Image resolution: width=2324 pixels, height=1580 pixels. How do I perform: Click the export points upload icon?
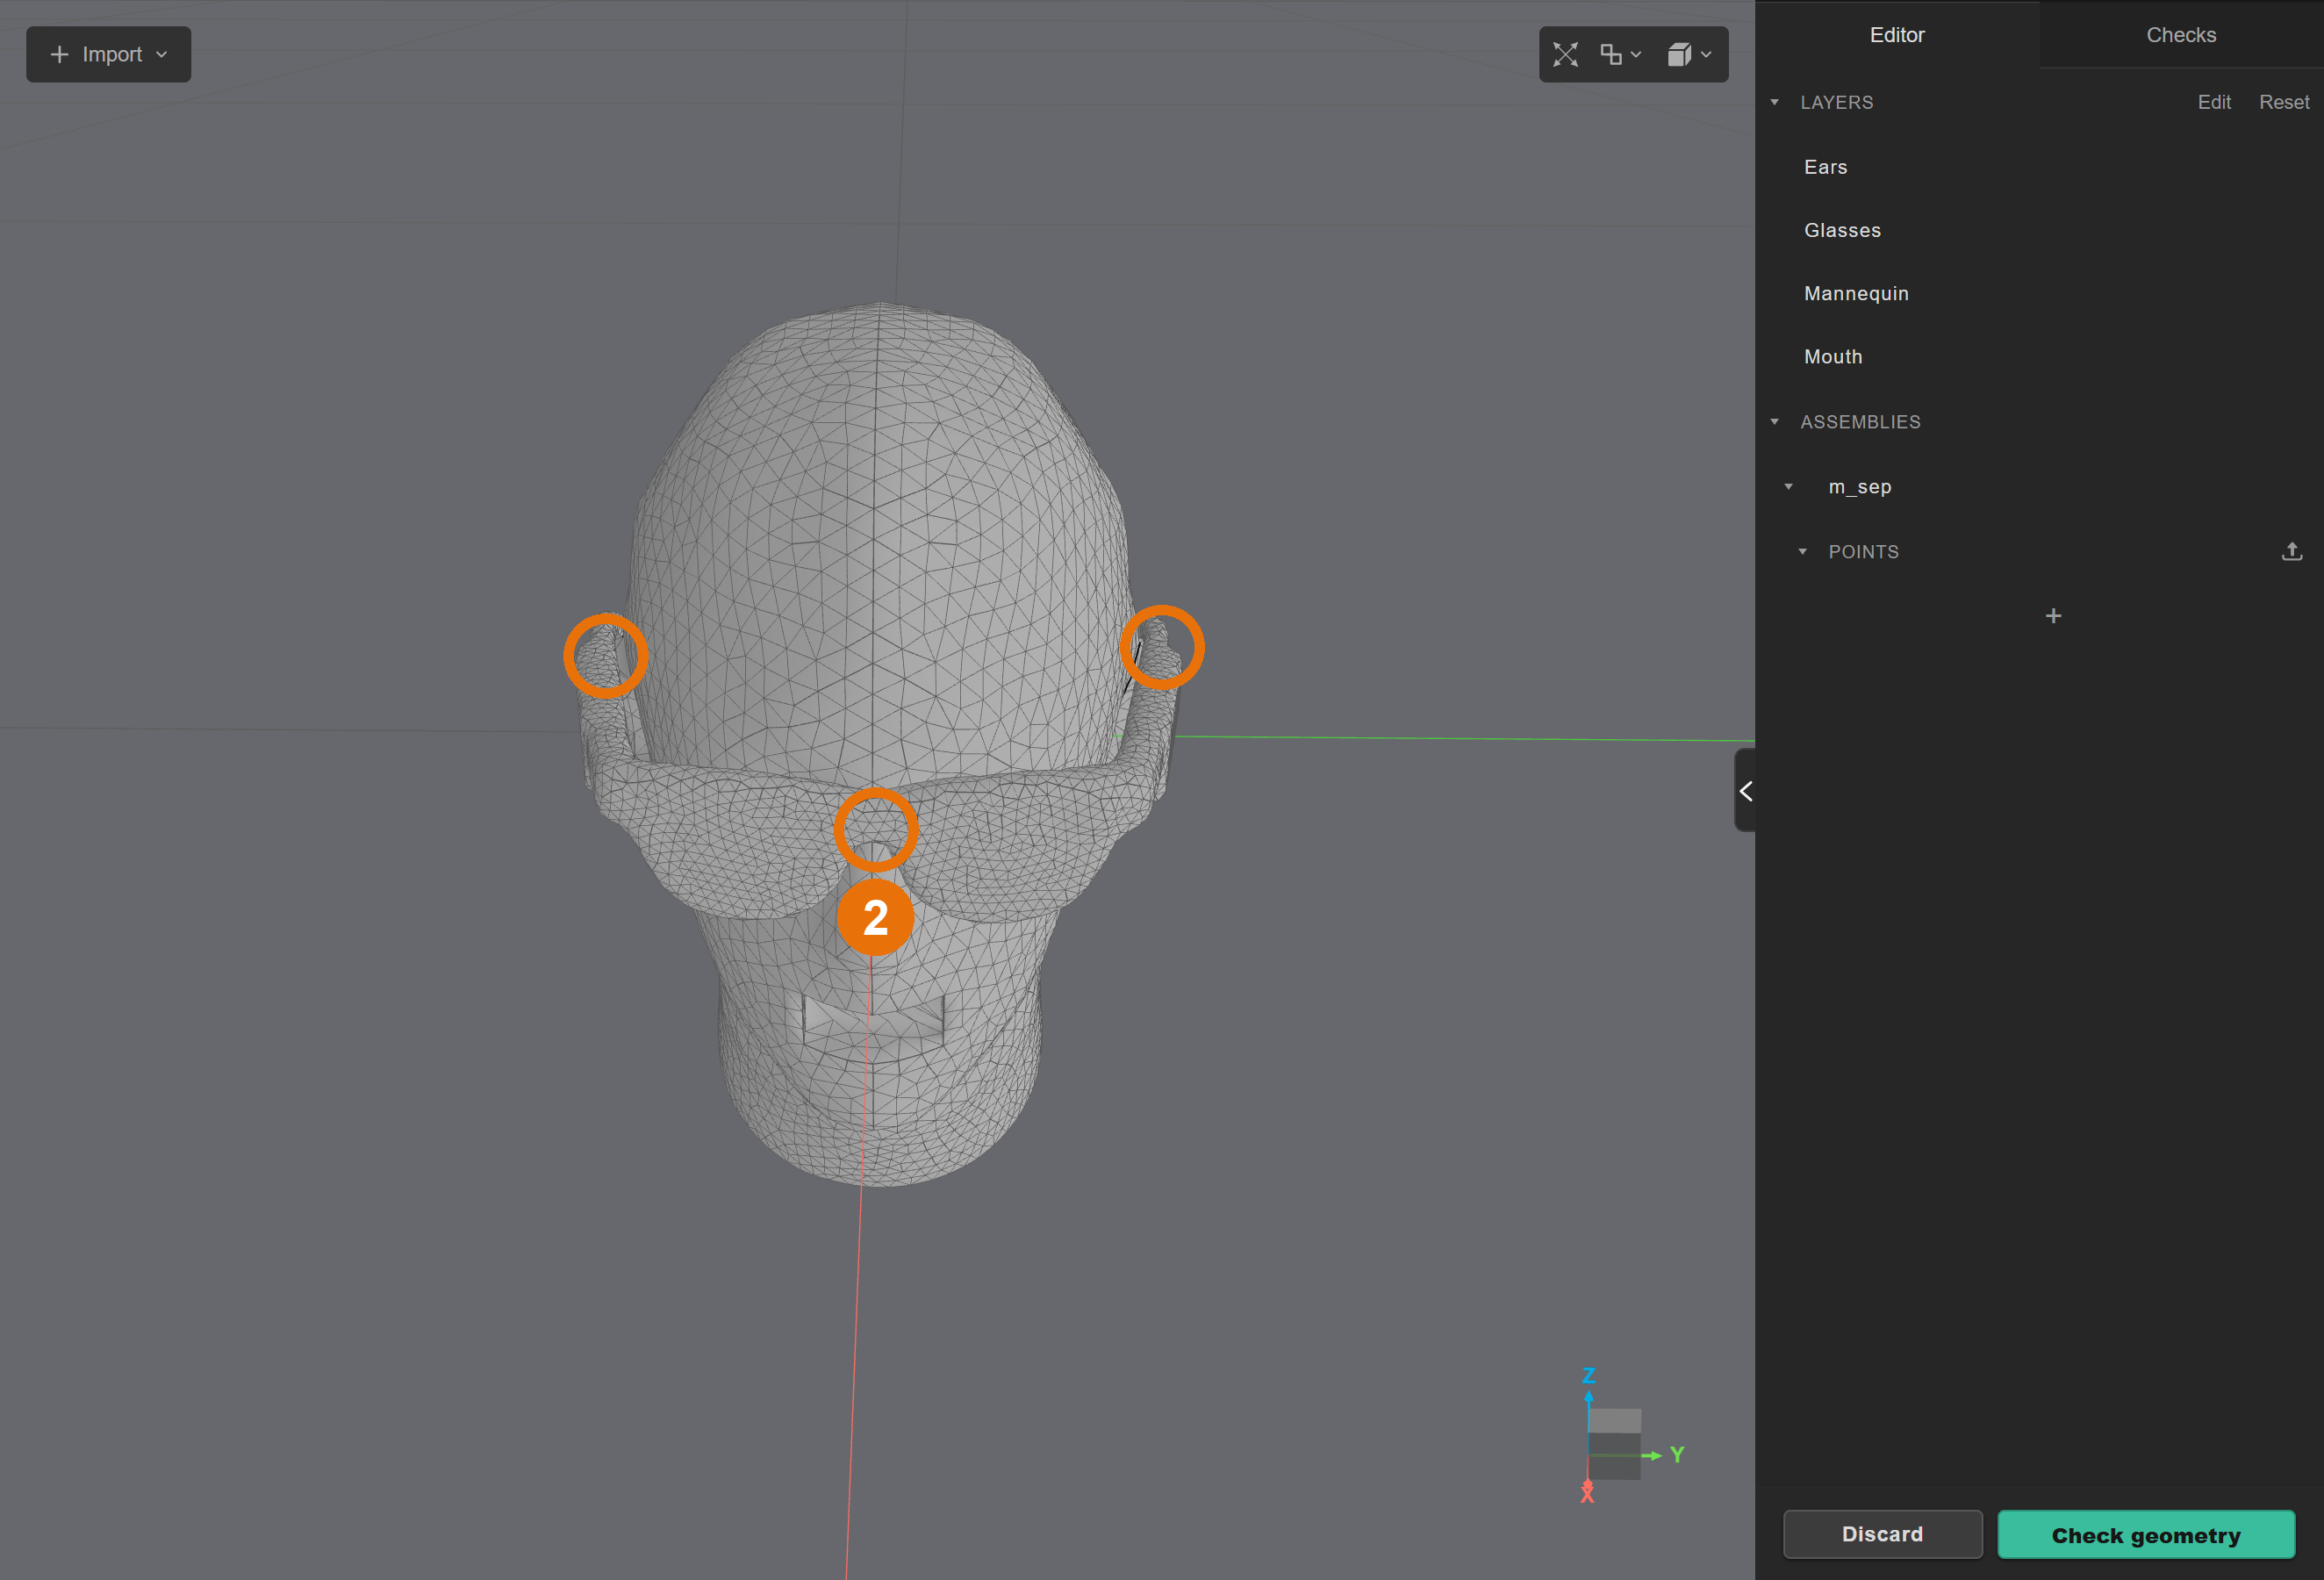pos(2291,551)
